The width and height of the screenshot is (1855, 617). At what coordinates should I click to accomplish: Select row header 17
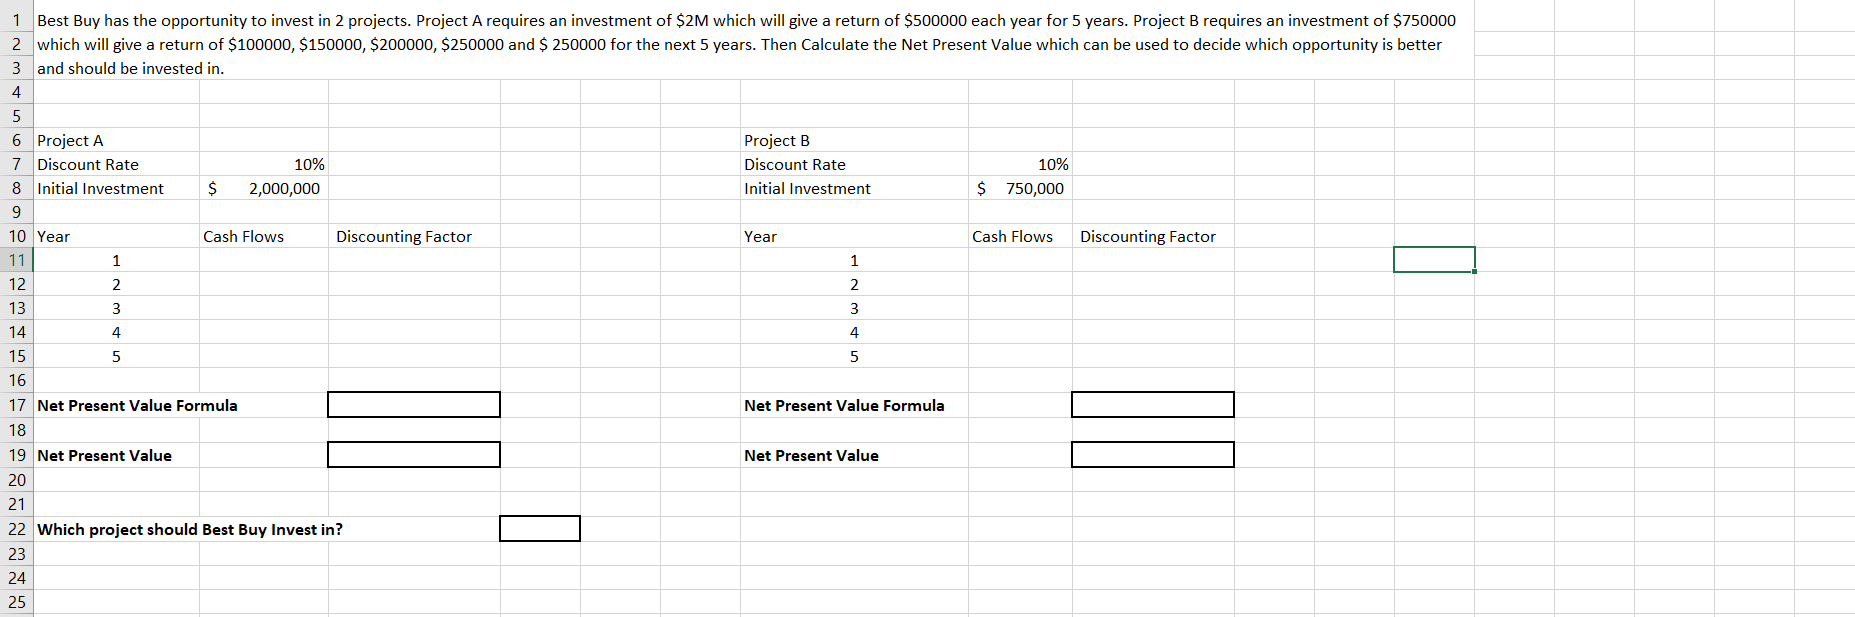(x=16, y=405)
